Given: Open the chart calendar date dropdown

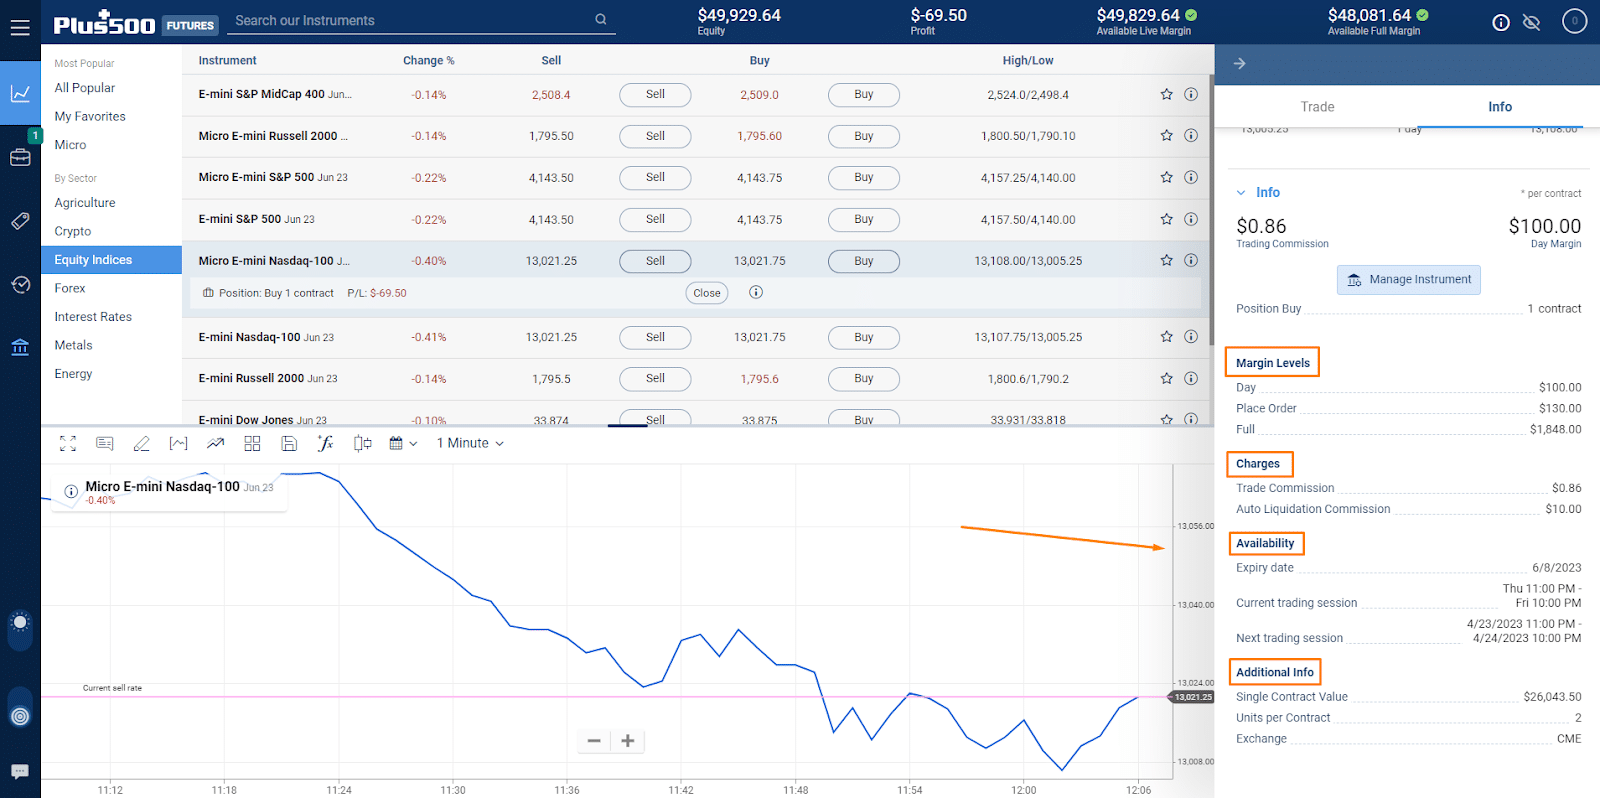Looking at the screenshot, I should click(403, 443).
